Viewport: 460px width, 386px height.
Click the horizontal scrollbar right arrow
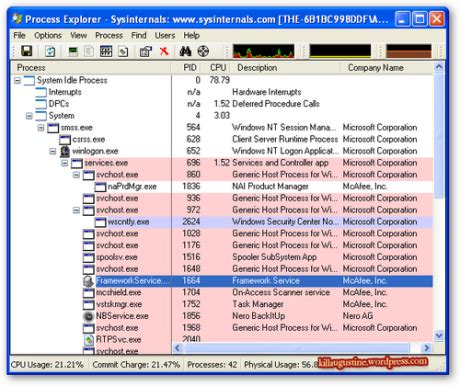click(x=426, y=348)
